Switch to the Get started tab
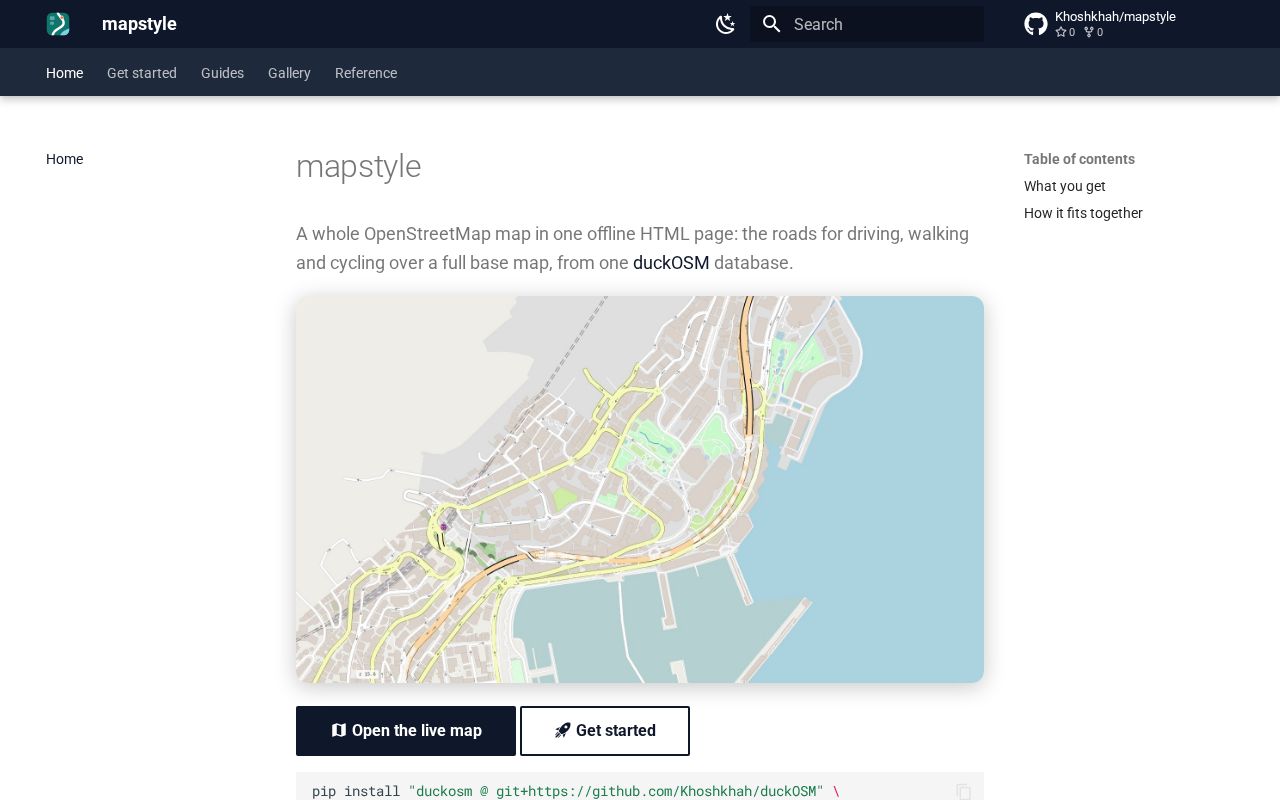1280x800 pixels. click(142, 73)
